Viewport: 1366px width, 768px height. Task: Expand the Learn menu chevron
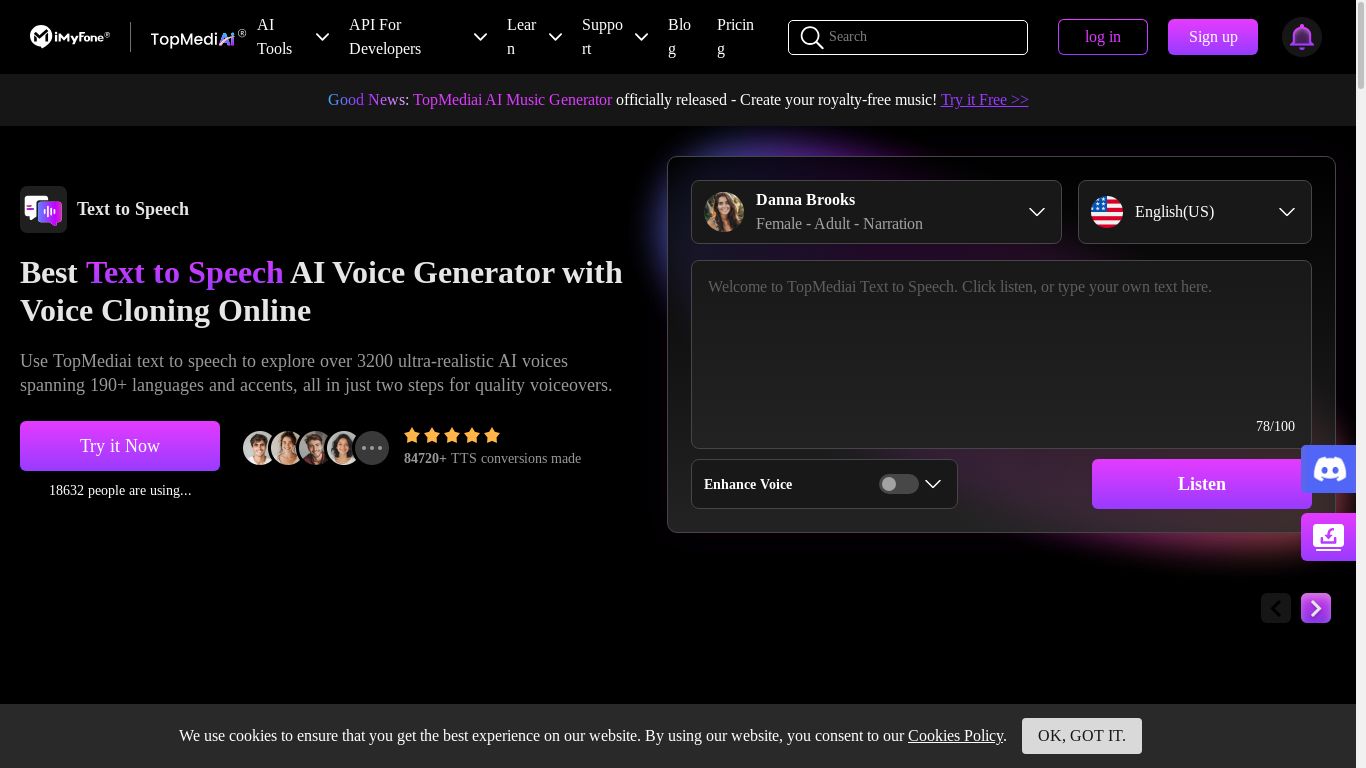(555, 37)
